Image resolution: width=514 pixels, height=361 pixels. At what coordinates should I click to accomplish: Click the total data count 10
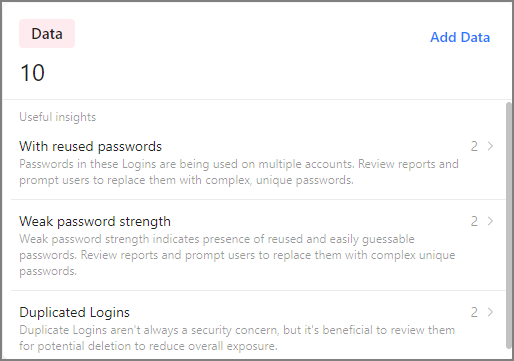point(32,73)
